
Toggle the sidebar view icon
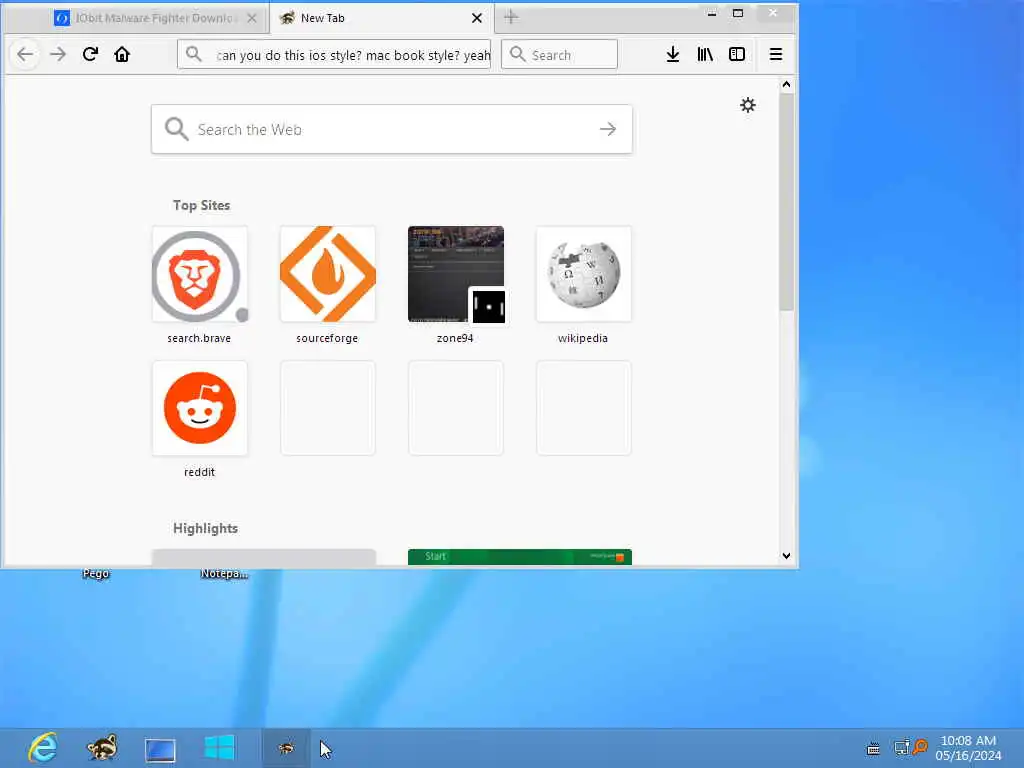pos(737,54)
